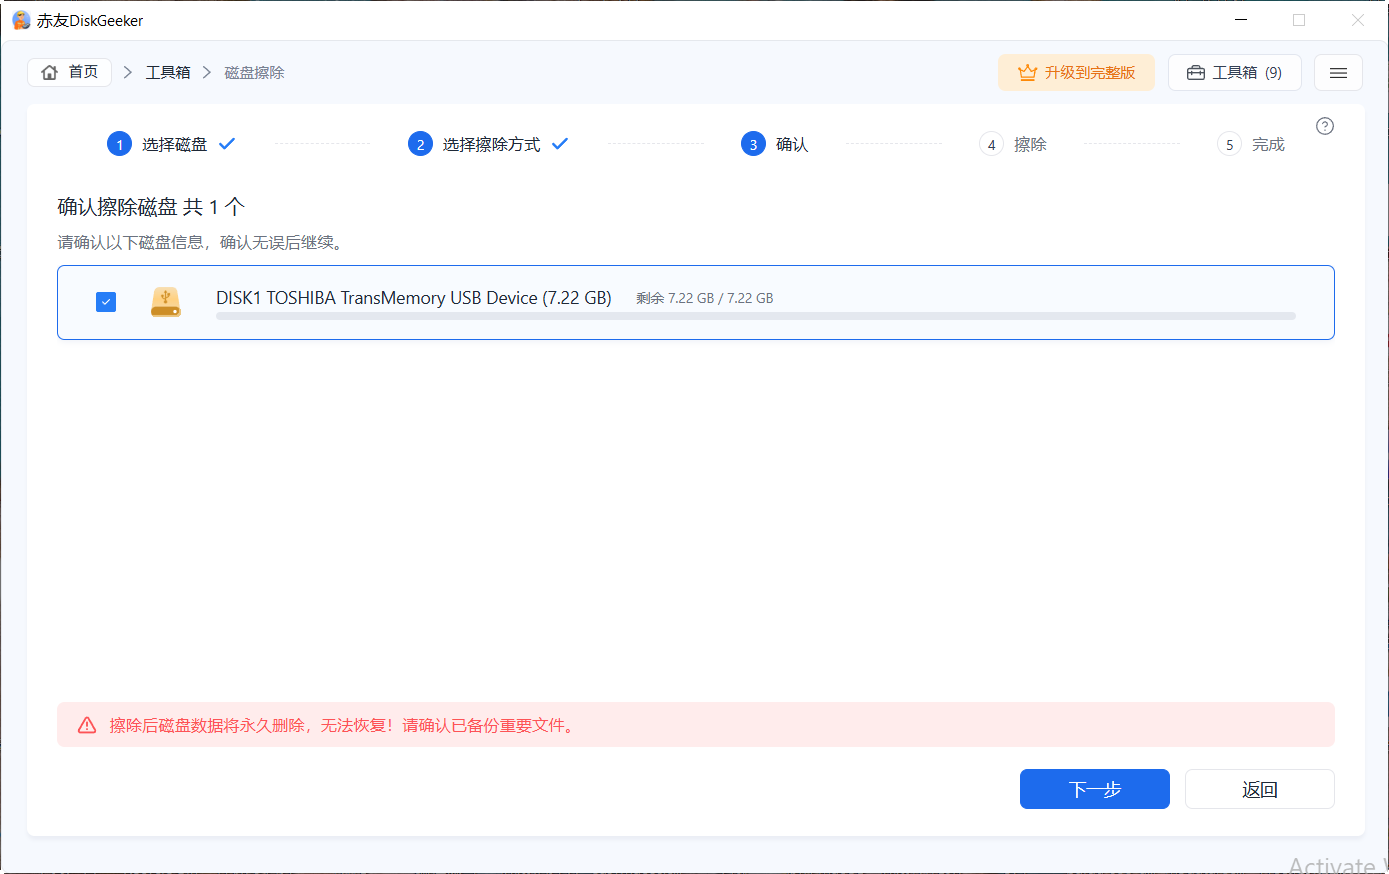Go to step 2 选择擦除方式
Viewport: 1389px width, 874px height.
(x=489, y=144)
